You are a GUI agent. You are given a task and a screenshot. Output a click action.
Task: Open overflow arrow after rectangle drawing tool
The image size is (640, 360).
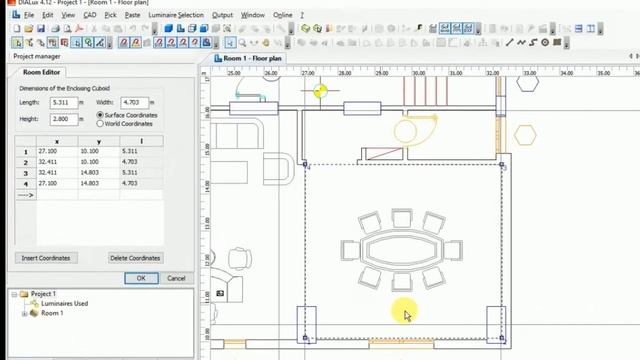pyautogui.click(x=567, y=42)
